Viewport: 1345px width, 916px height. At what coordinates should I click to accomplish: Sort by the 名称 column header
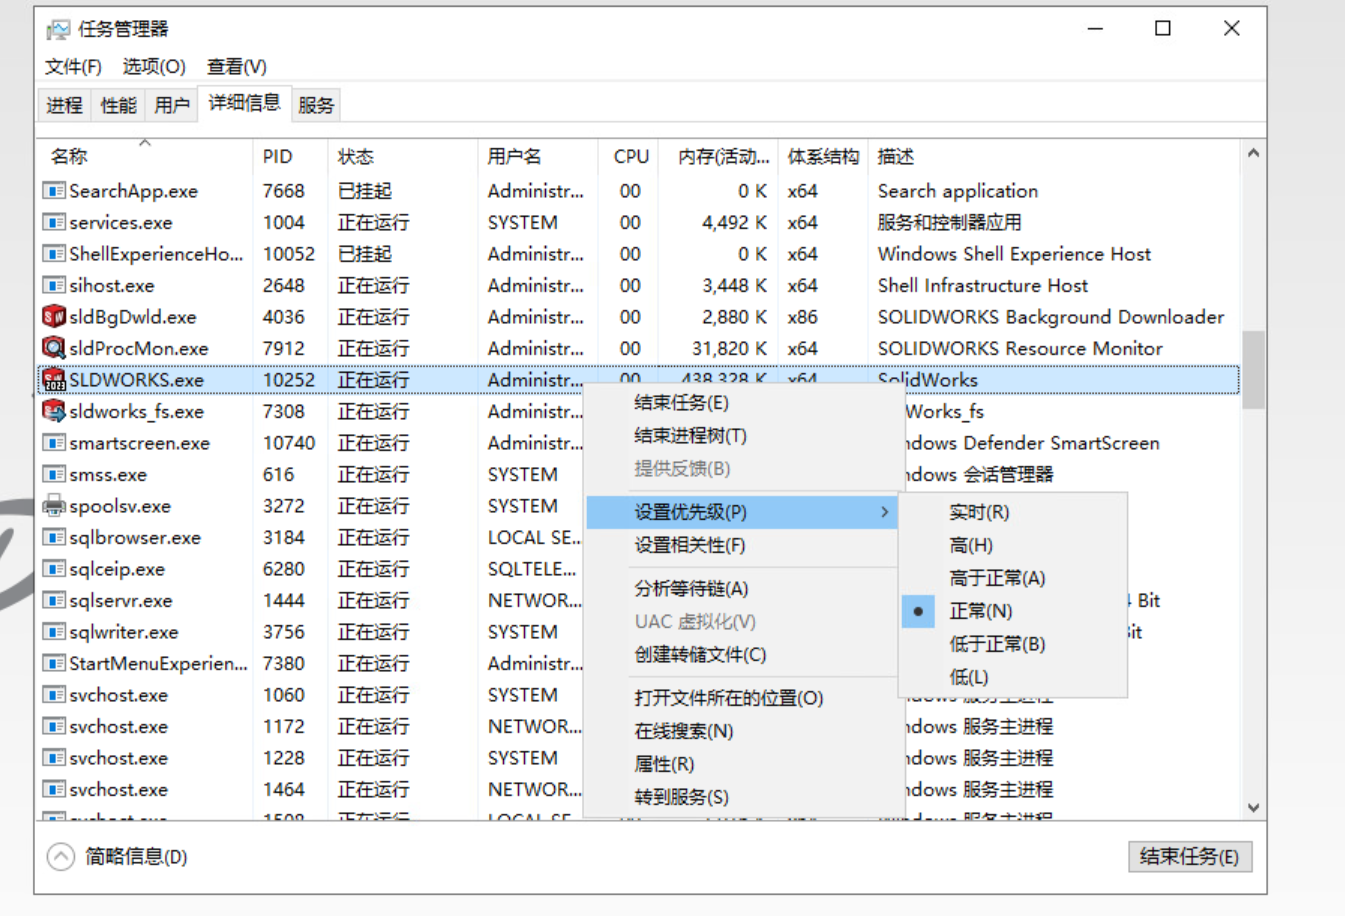(x=145, y=157)
